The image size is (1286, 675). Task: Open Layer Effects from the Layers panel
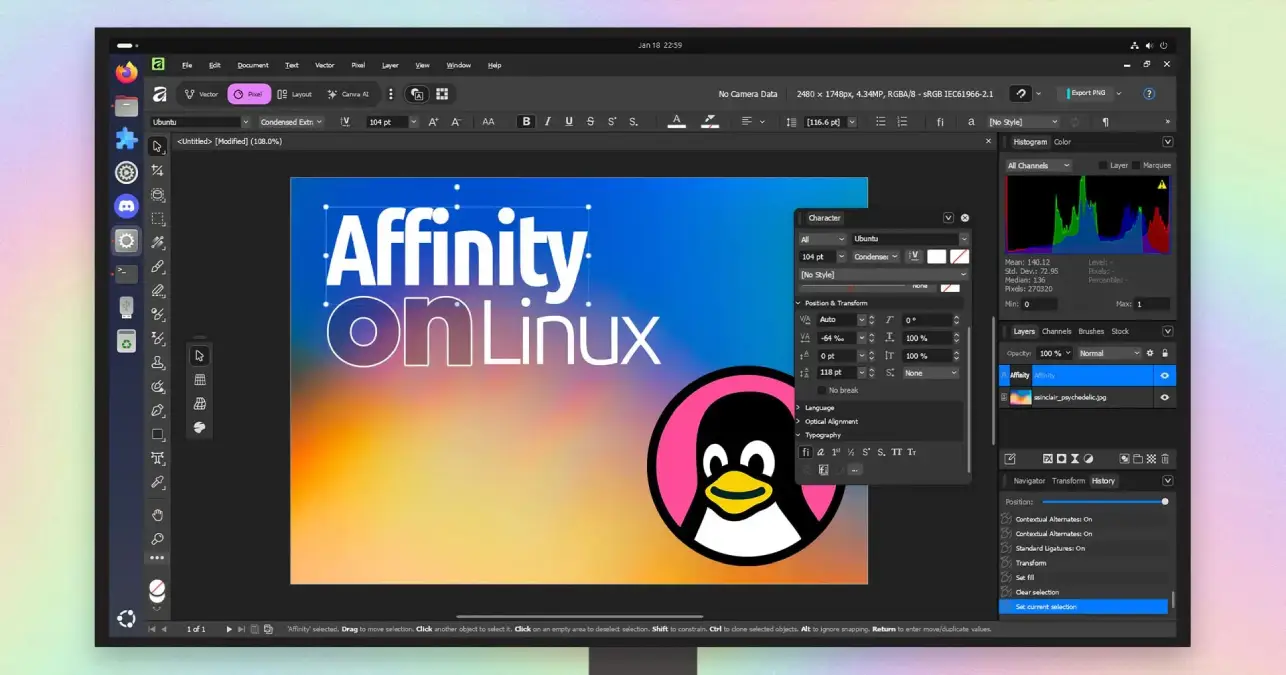click(1048, 458)
